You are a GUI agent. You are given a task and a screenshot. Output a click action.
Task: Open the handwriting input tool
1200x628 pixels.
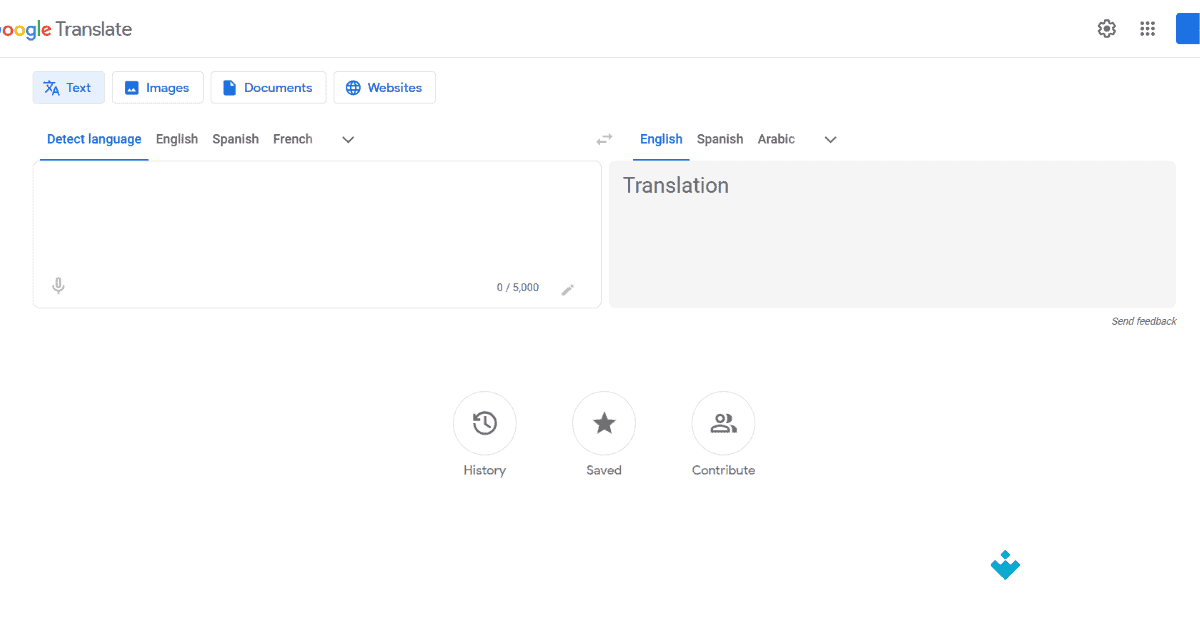568,289
